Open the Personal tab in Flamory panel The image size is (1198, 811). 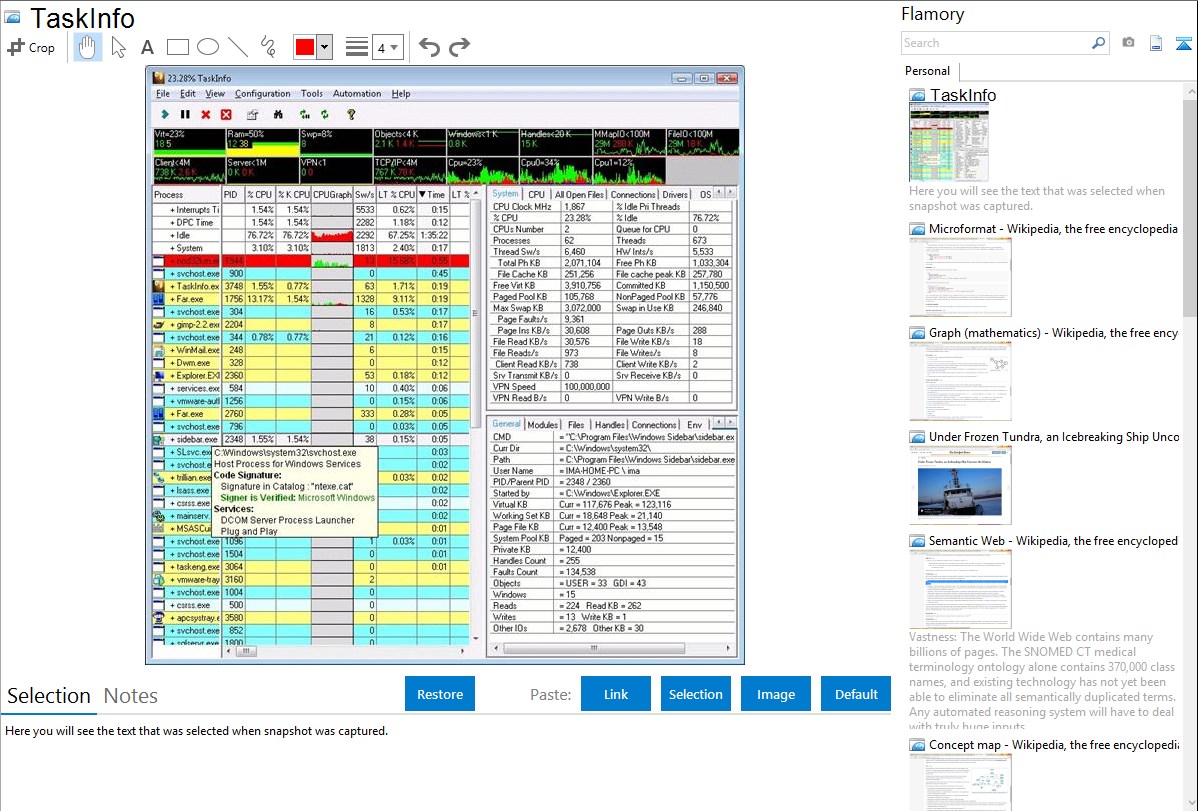click(x=927, y=71)
